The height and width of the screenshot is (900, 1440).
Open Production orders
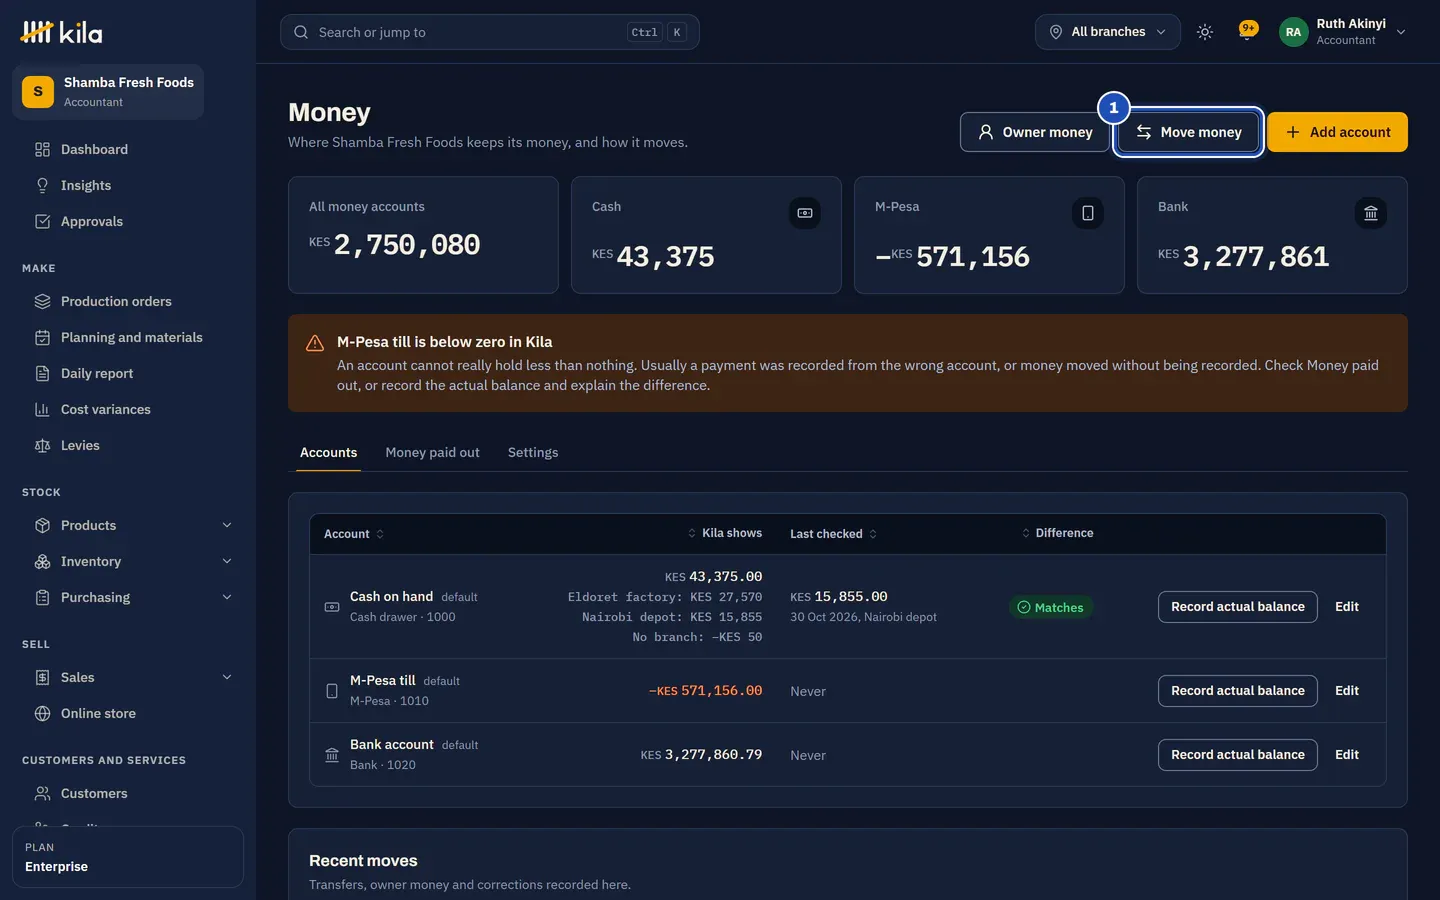click(128, 301)
